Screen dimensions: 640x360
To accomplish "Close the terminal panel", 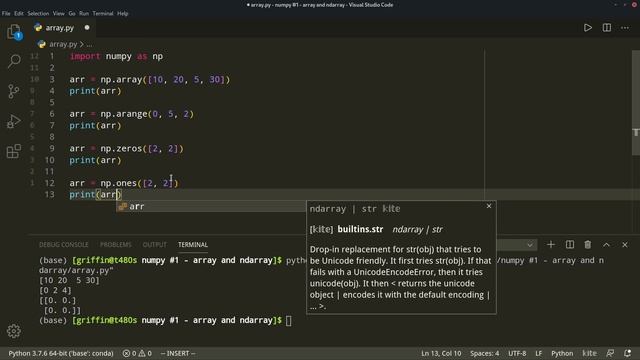I will tap(625, 244).
